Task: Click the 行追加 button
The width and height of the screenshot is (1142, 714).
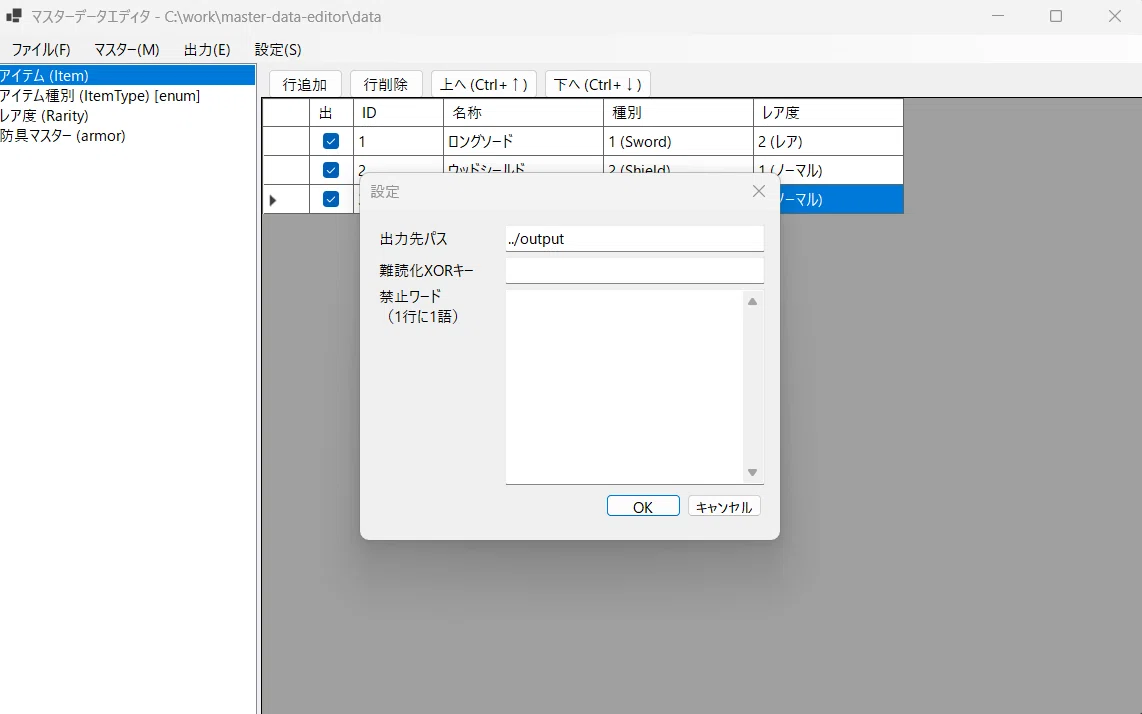Action: 305,85
